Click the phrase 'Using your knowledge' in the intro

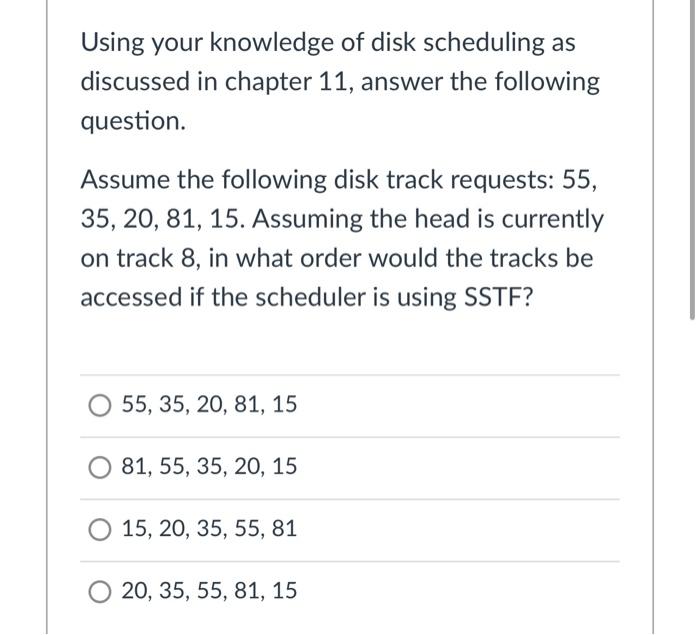coord(207,44)
